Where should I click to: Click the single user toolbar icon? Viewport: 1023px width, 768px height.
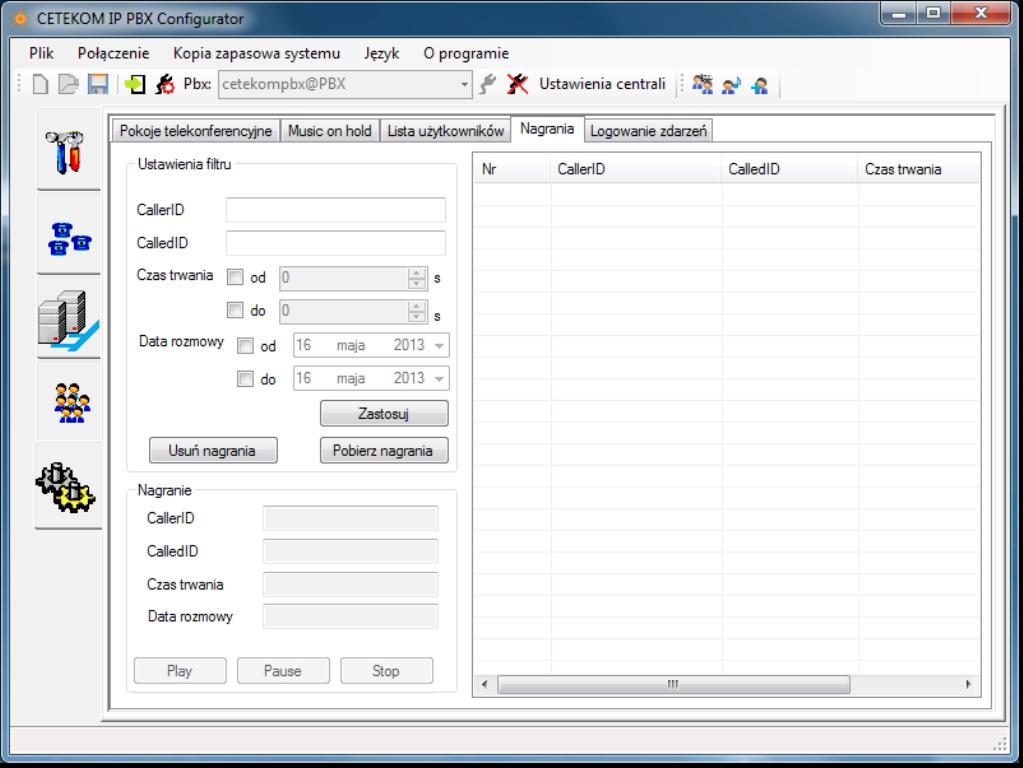coord(760,84)
